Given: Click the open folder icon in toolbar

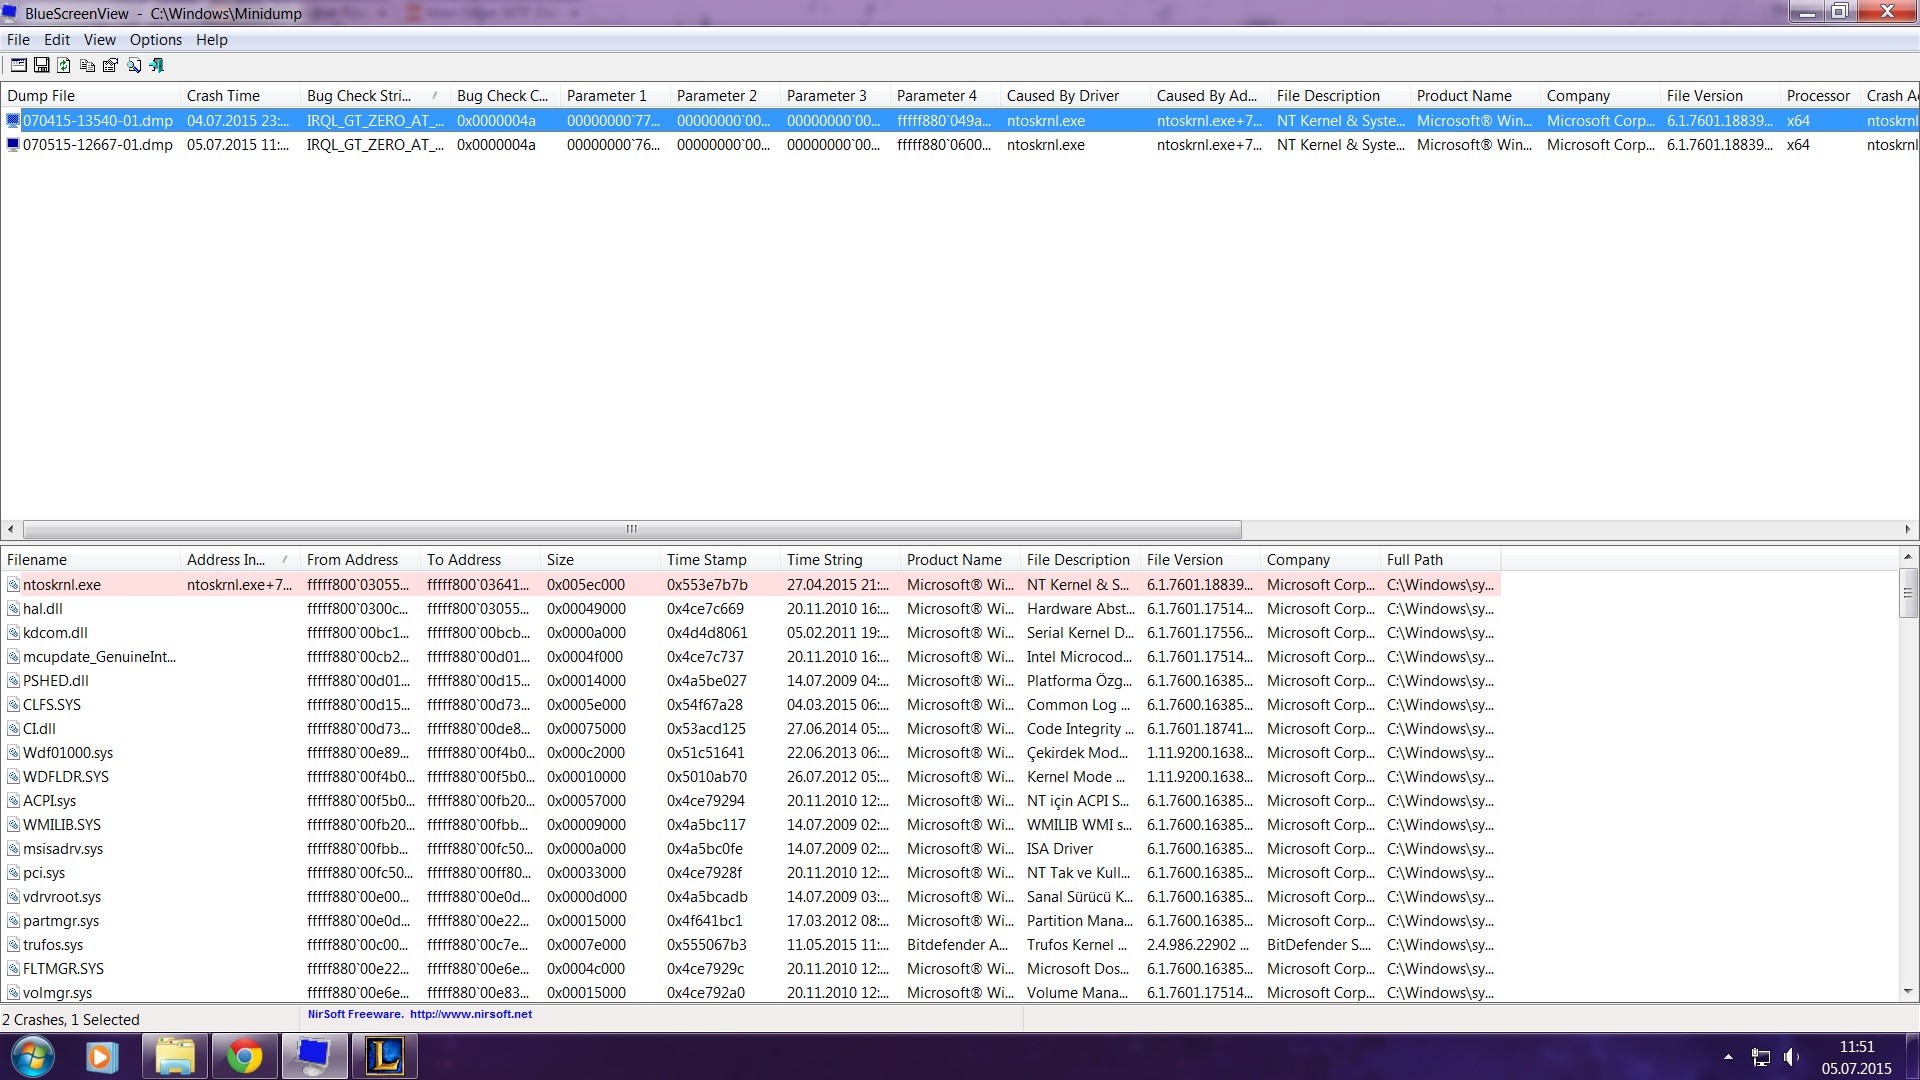Looking at the screenshot, I should [17, 65].
